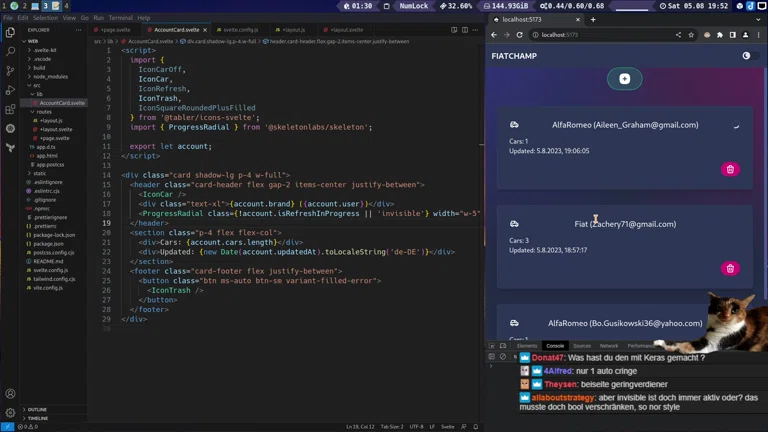768x432 pixels.
Task: Open the Search view in activity bar
Action: pos(10,51)
